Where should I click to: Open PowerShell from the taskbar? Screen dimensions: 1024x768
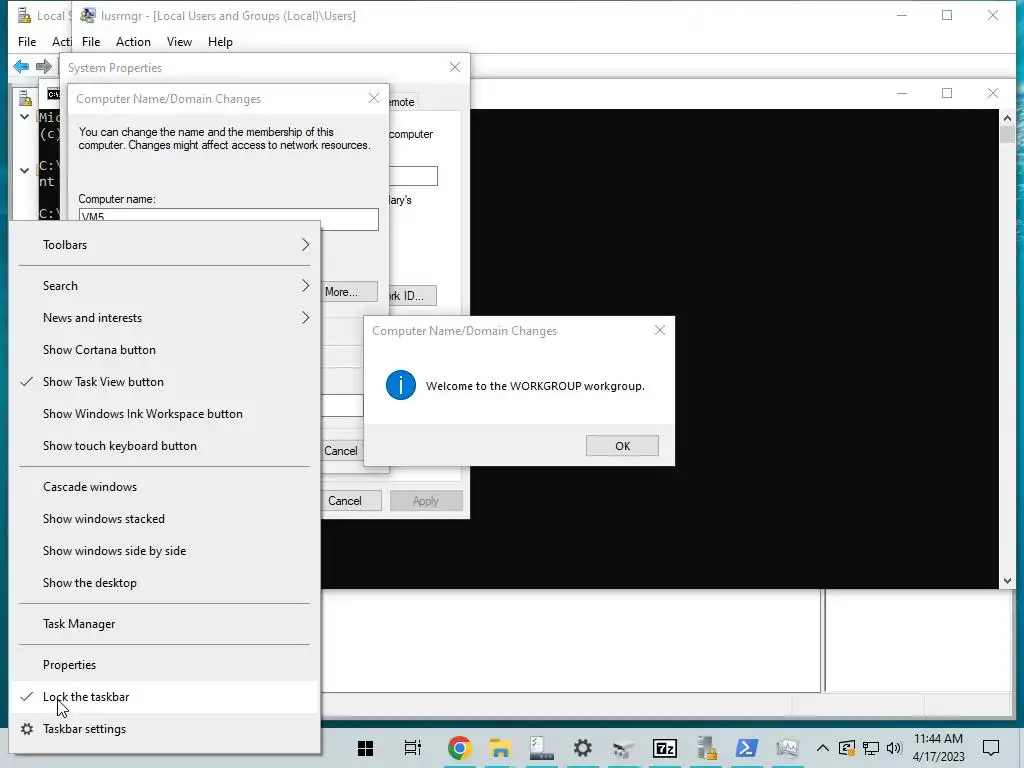pyautogui.click(x=746, y=748)
